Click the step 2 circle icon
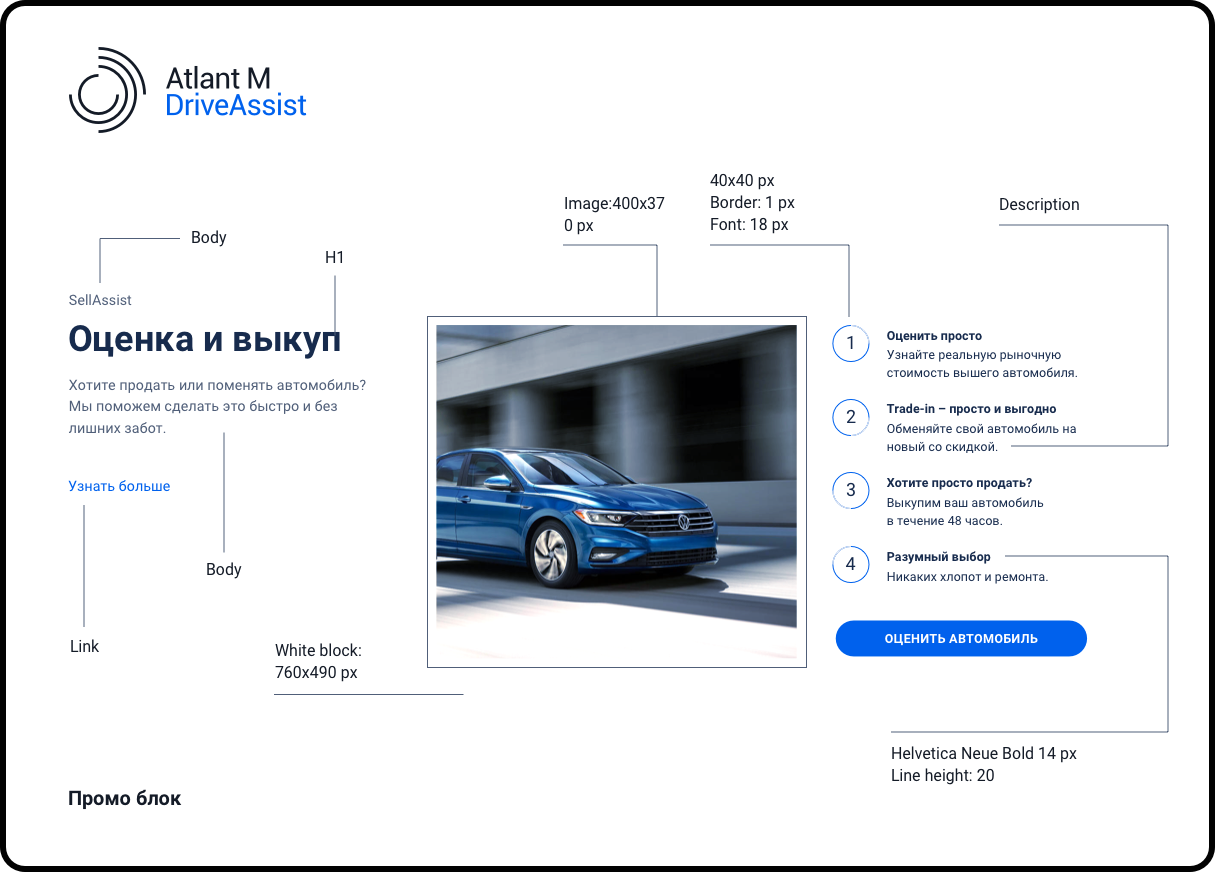 click(x=851, y=417)
